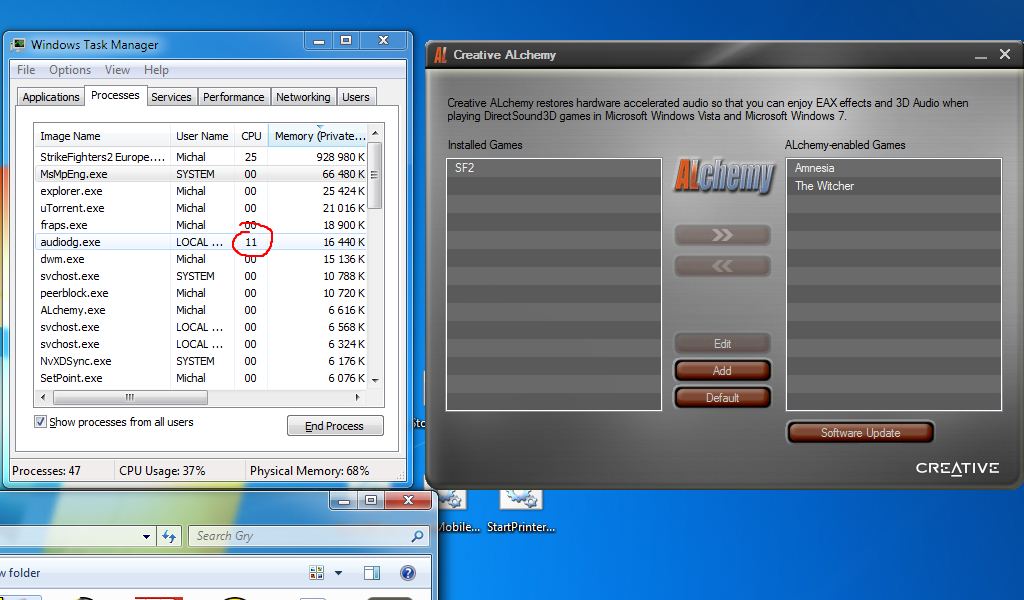Click Creative ALchemy AL logo in title bar
The height and width of the screenshot is (600, 1024).
(x=440, y=55)
